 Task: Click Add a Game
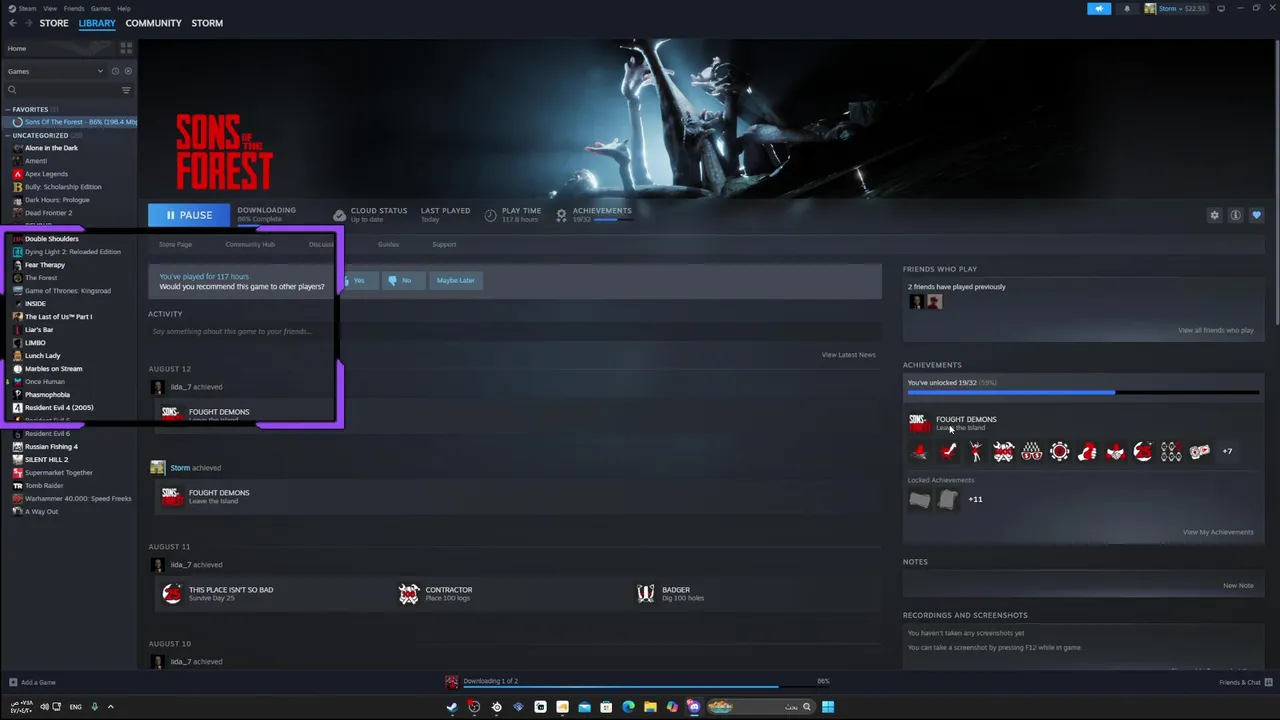click(33, 682)
